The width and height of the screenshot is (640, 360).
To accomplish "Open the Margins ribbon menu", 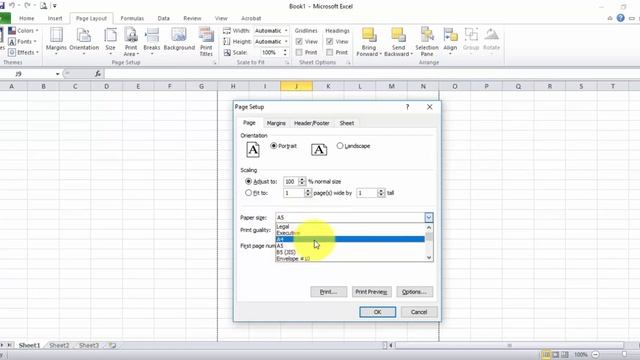I will click(56, 41).
